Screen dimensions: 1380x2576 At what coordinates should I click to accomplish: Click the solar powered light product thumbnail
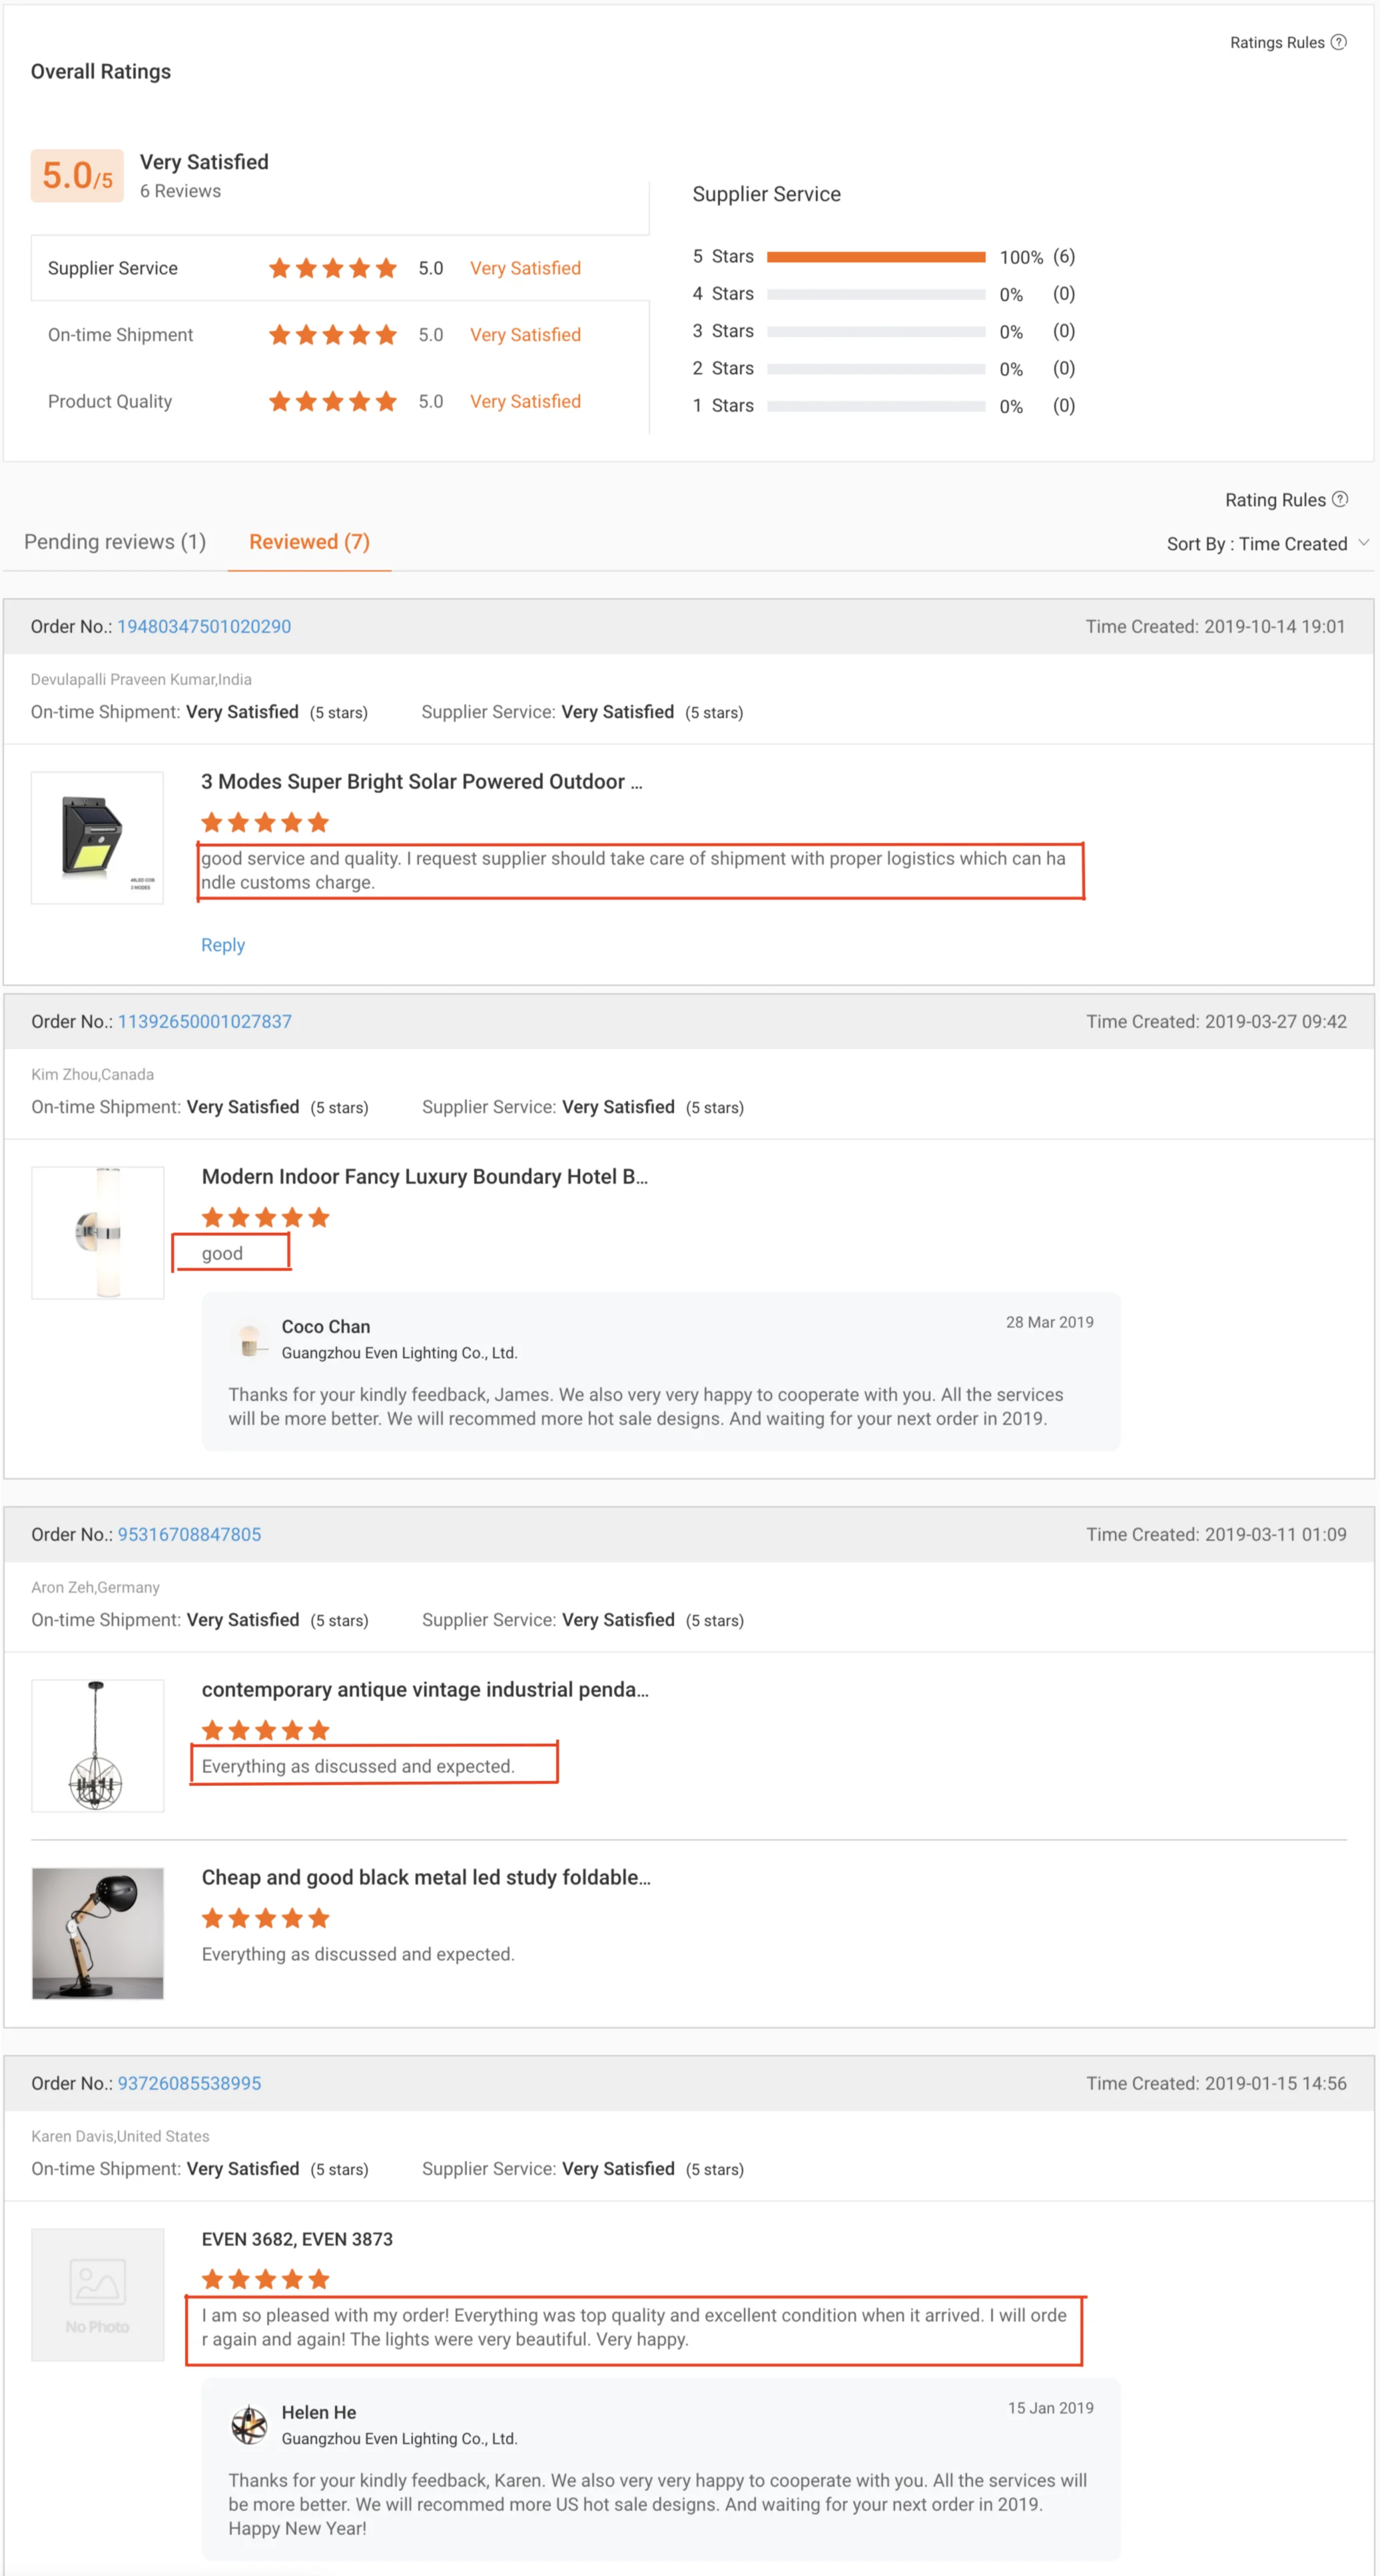point(97,838)
